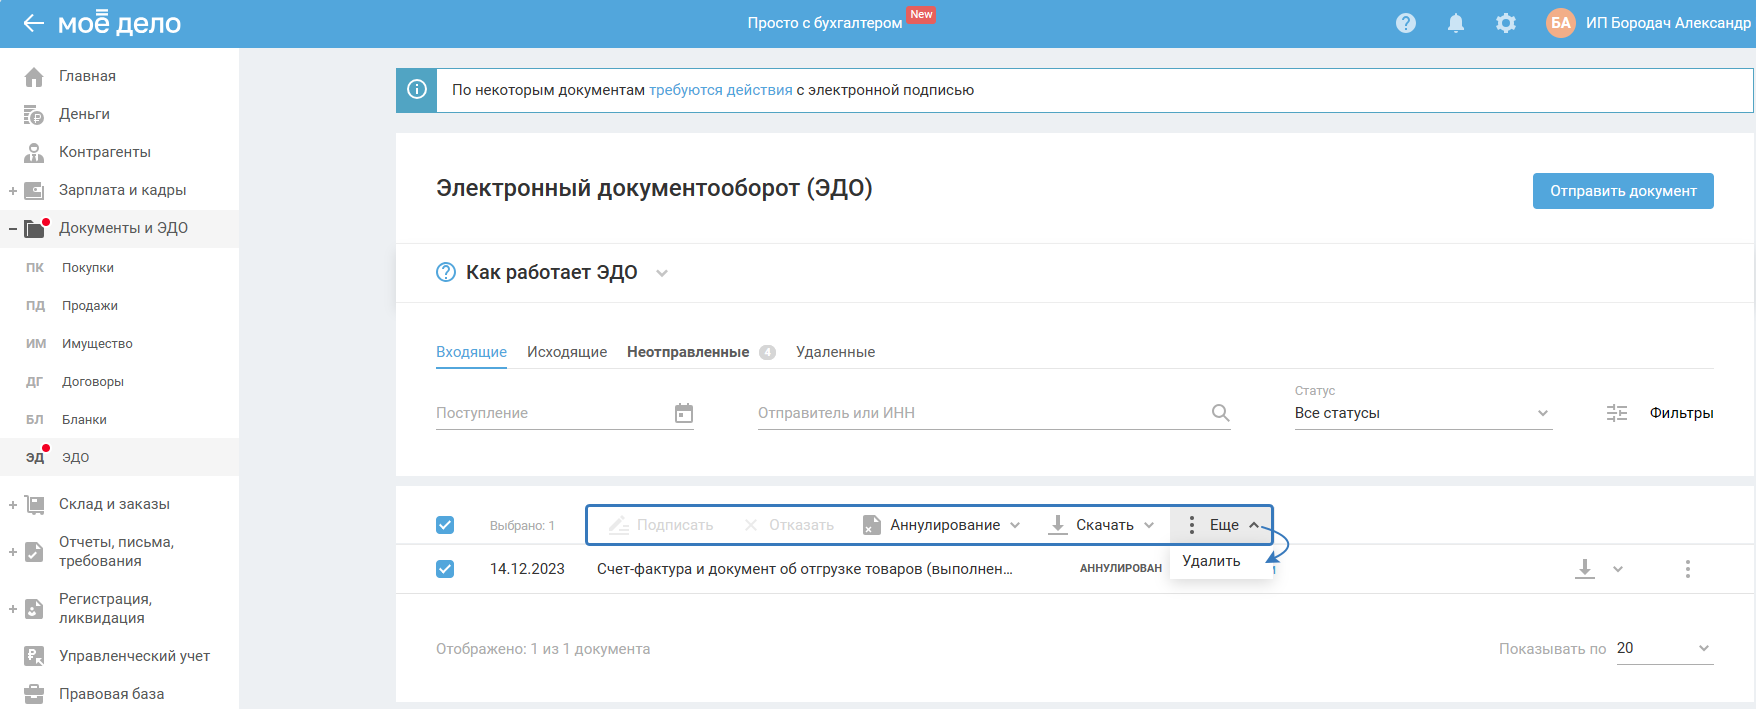
Task: Click the disabled Отказать button
Action: 790,525
